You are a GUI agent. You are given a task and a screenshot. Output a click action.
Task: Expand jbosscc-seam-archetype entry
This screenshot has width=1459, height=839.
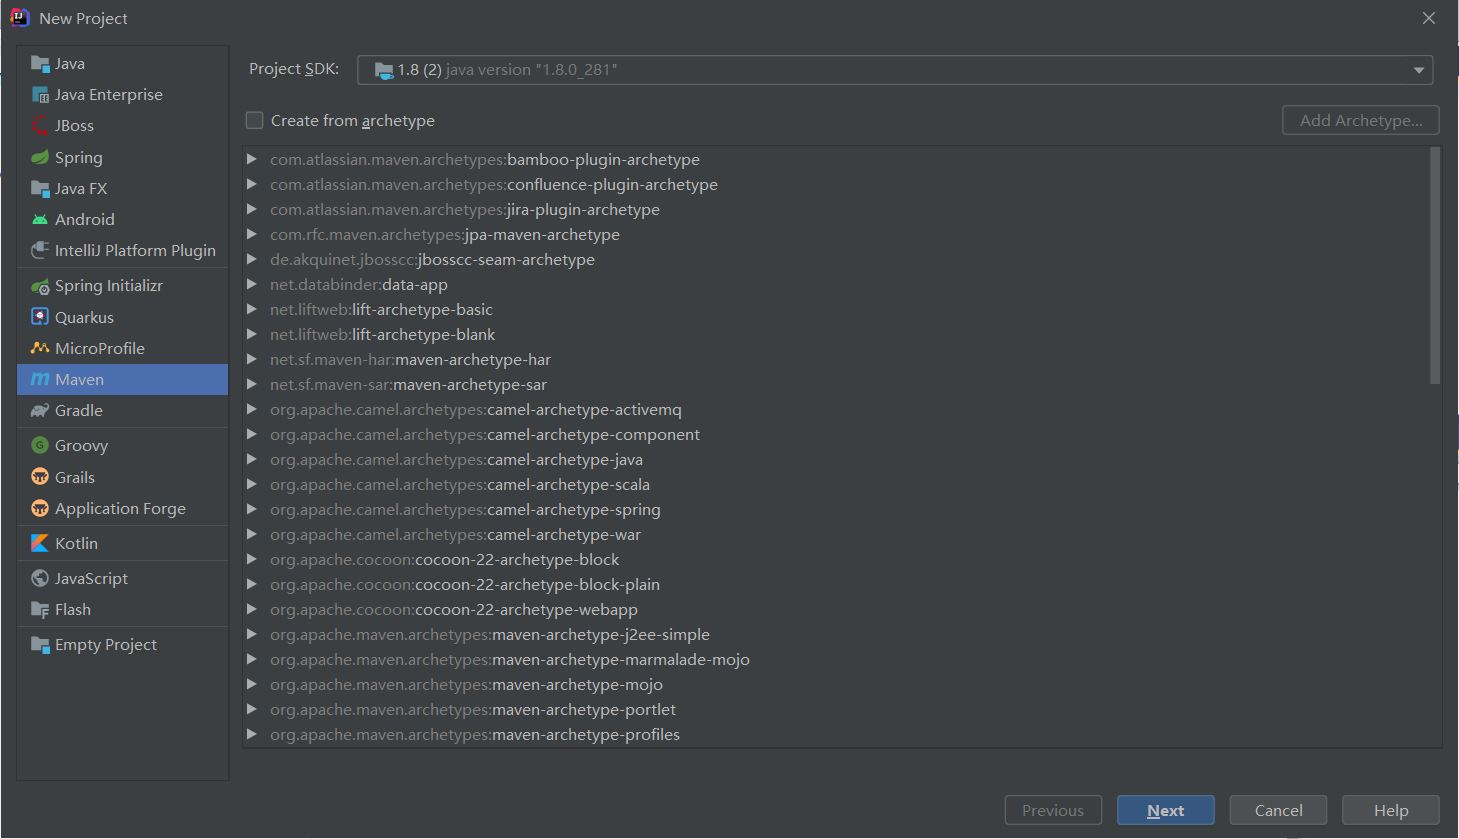click(252, 260)
